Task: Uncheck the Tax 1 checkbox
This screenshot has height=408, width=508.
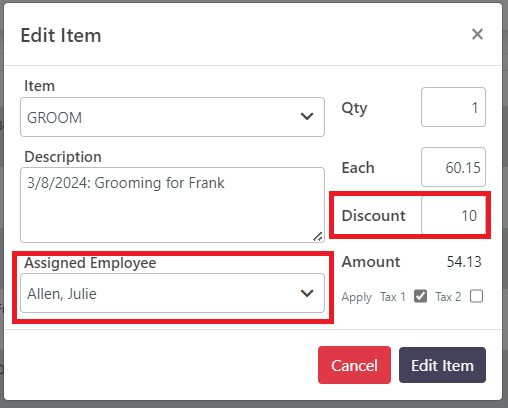Action: (420, 296)
